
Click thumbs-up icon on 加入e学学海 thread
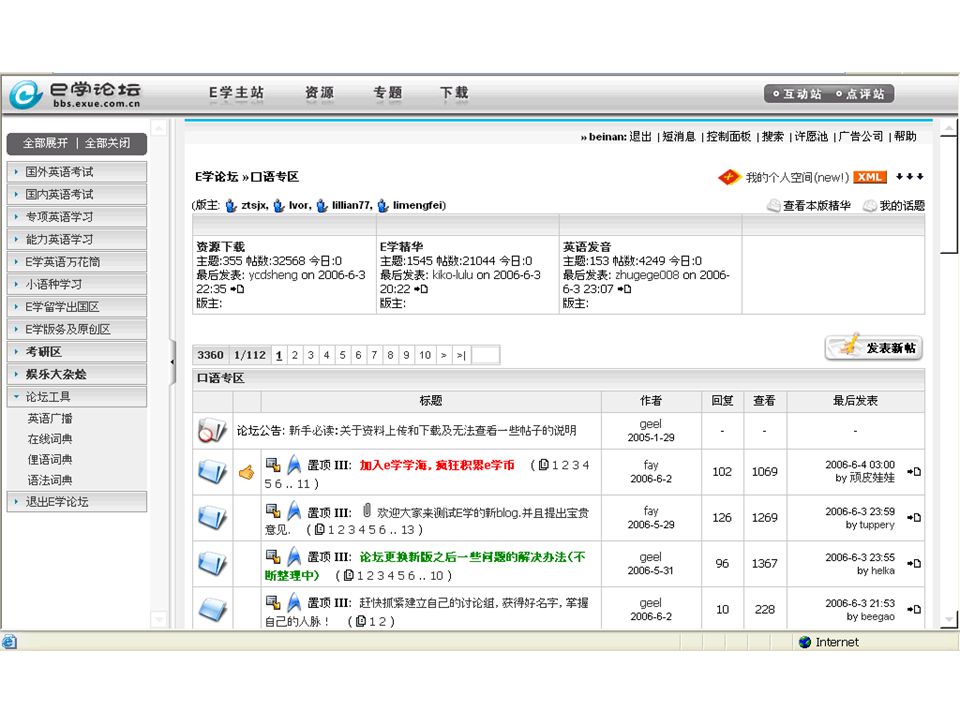[247, 472]
